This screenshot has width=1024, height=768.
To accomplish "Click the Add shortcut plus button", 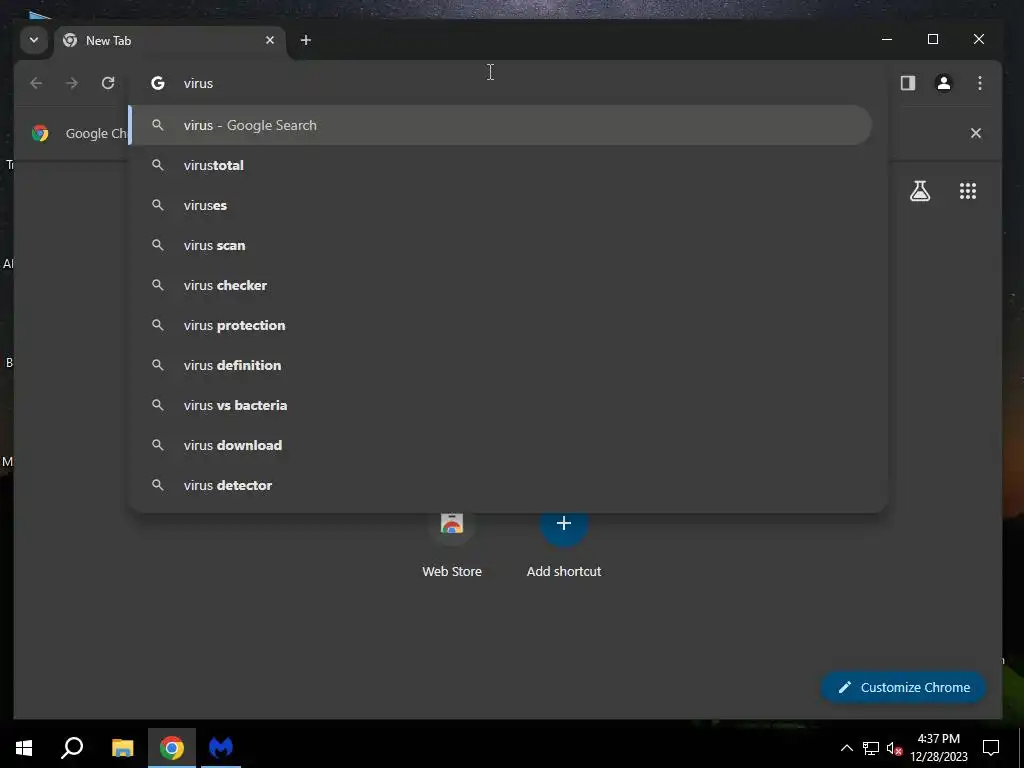I will point(564,524).
